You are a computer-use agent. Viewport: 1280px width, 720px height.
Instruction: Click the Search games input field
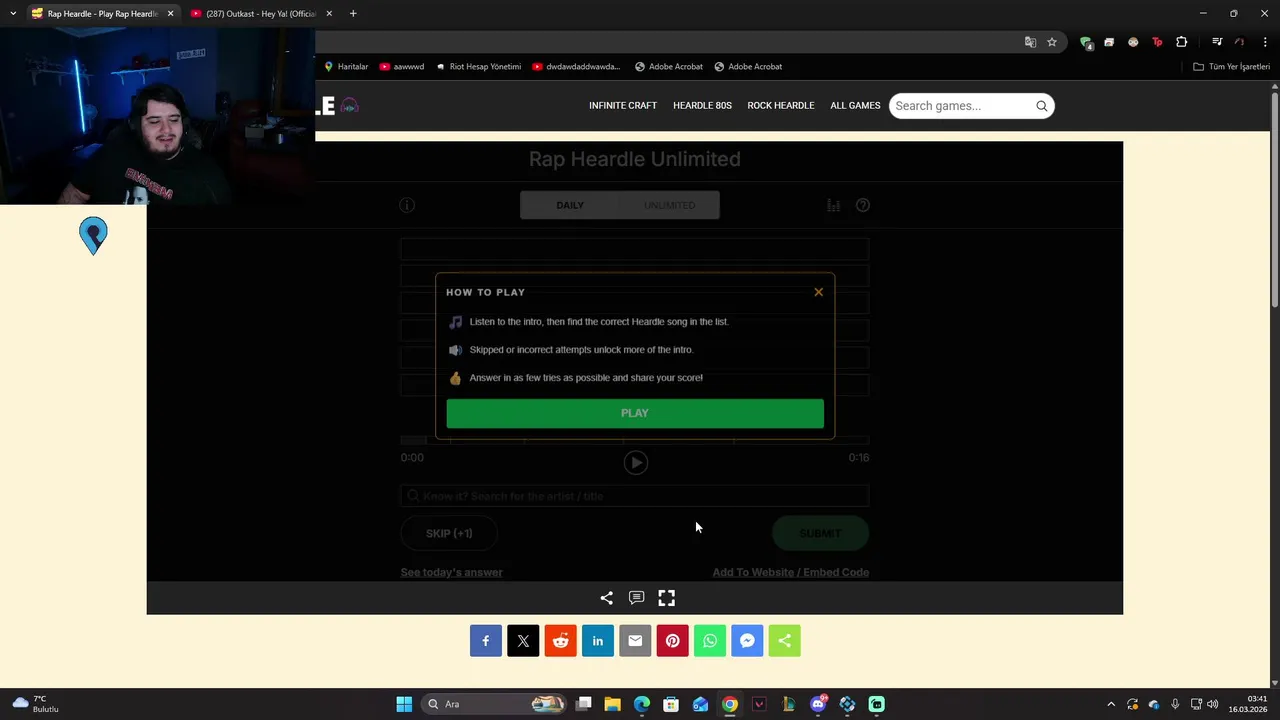960,106
